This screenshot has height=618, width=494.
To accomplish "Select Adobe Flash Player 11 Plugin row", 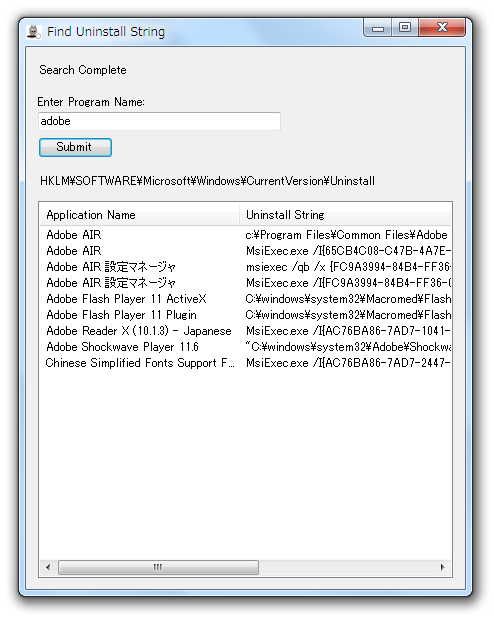I will [245, 315].
